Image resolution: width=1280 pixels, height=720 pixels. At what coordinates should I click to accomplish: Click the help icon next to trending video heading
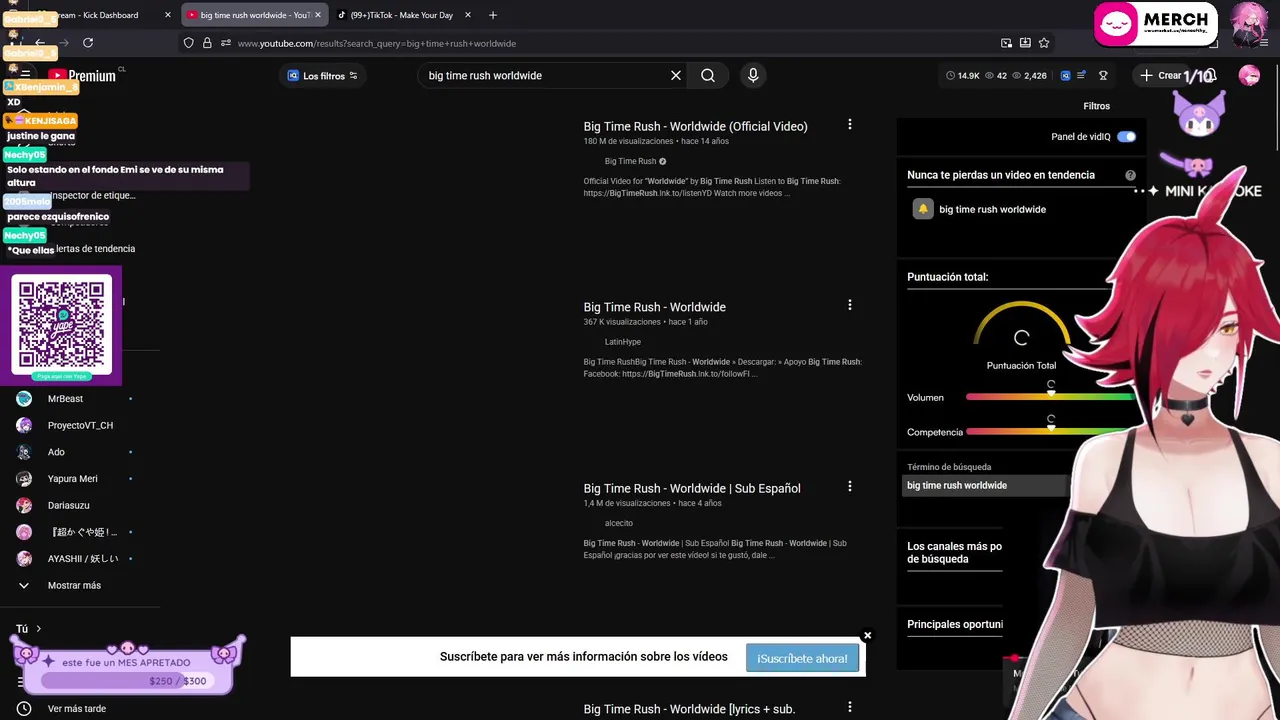1130,175
